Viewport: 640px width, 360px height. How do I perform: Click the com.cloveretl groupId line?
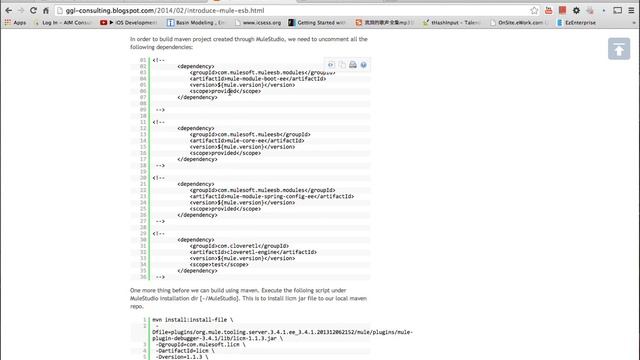[239, 246]
